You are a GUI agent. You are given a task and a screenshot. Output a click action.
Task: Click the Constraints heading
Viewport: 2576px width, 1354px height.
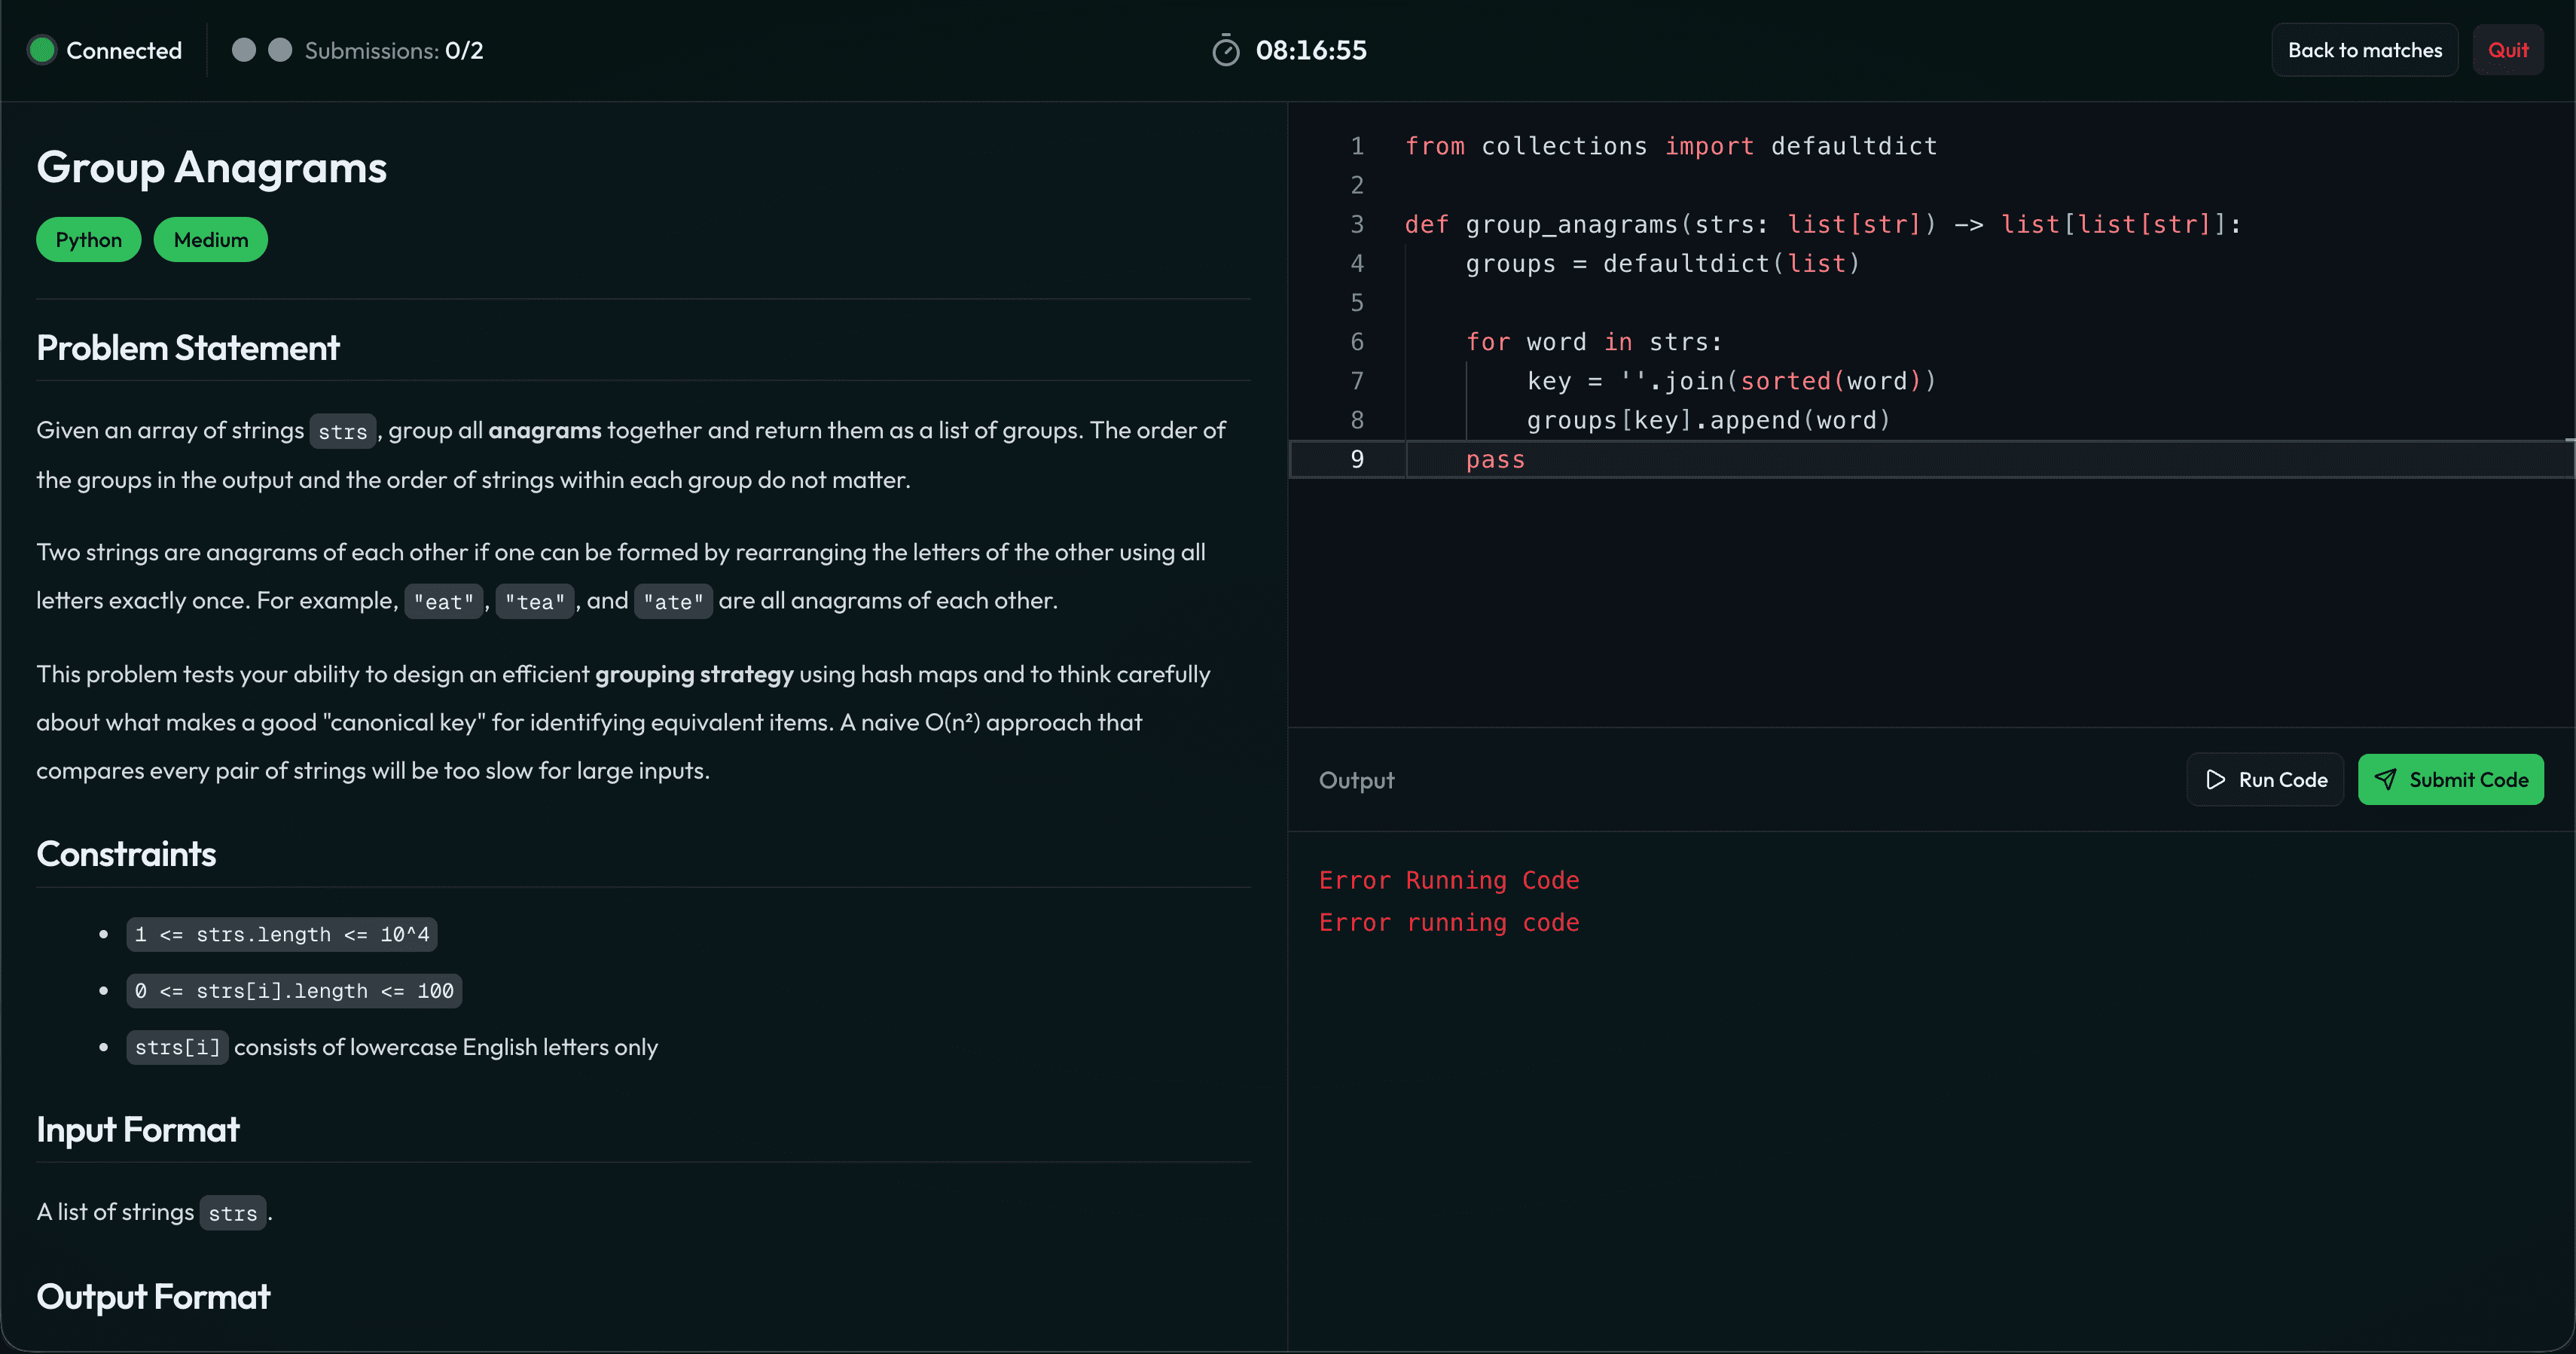[x=126, y=854]
